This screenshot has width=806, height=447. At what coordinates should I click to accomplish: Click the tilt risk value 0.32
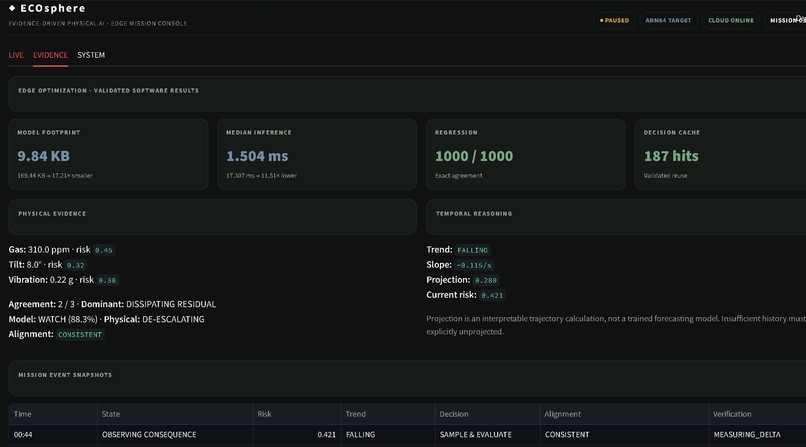76,265
